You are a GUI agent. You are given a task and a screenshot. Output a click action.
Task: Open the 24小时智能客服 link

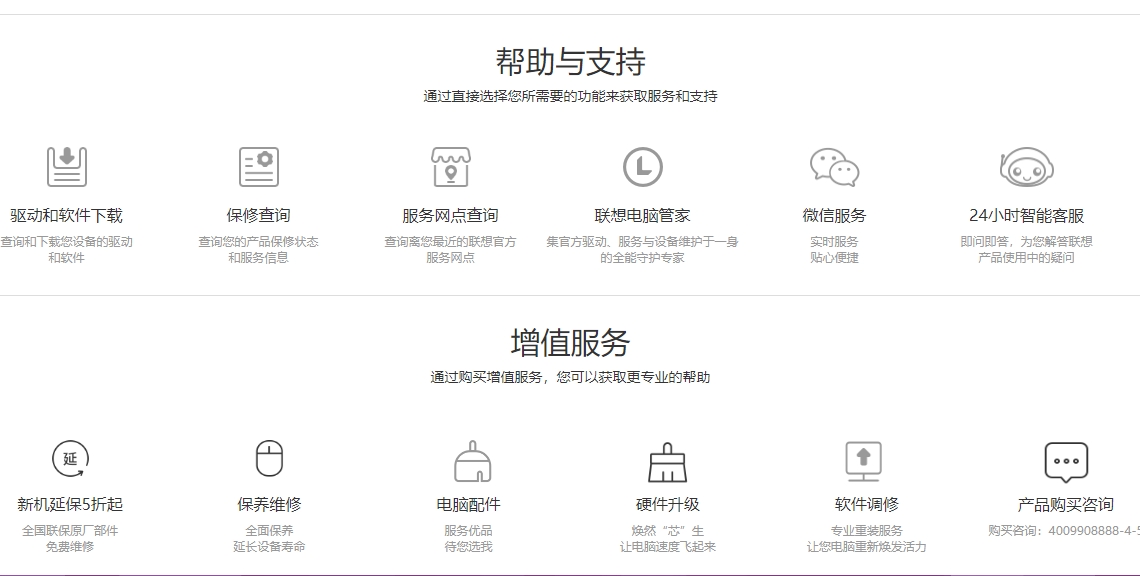[x=1027, y=215]
